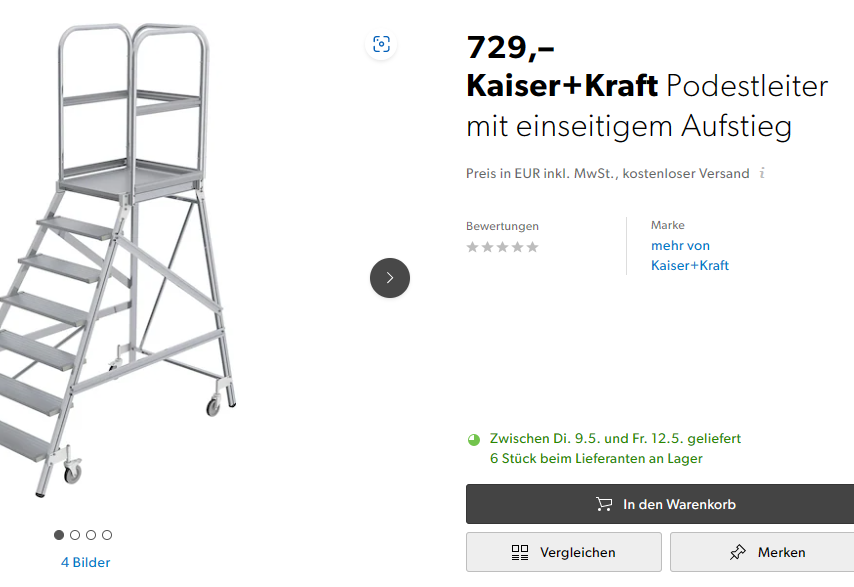854x587 pixels.
Task: Click the compare grid icon
Action: (520, 553)
